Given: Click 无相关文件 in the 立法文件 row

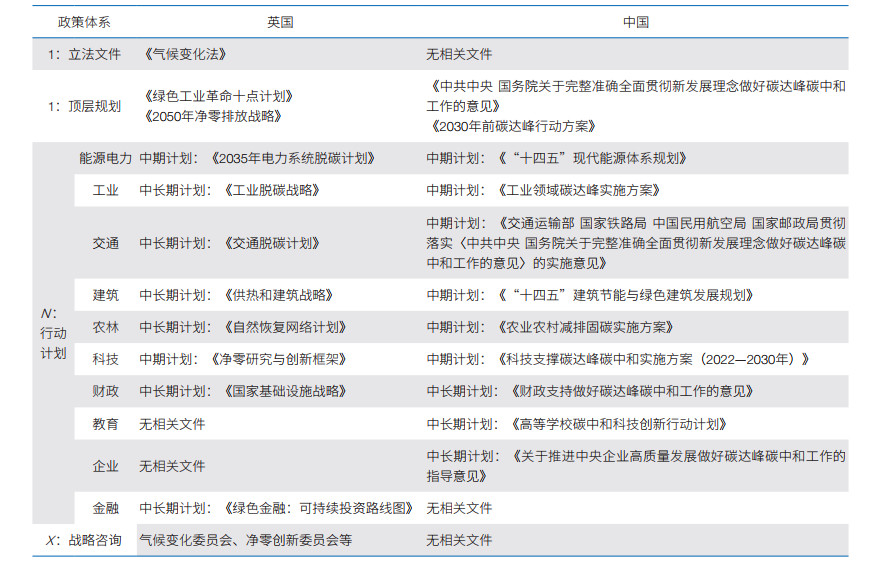Looking at the screenshot, I should coord(459,54).
